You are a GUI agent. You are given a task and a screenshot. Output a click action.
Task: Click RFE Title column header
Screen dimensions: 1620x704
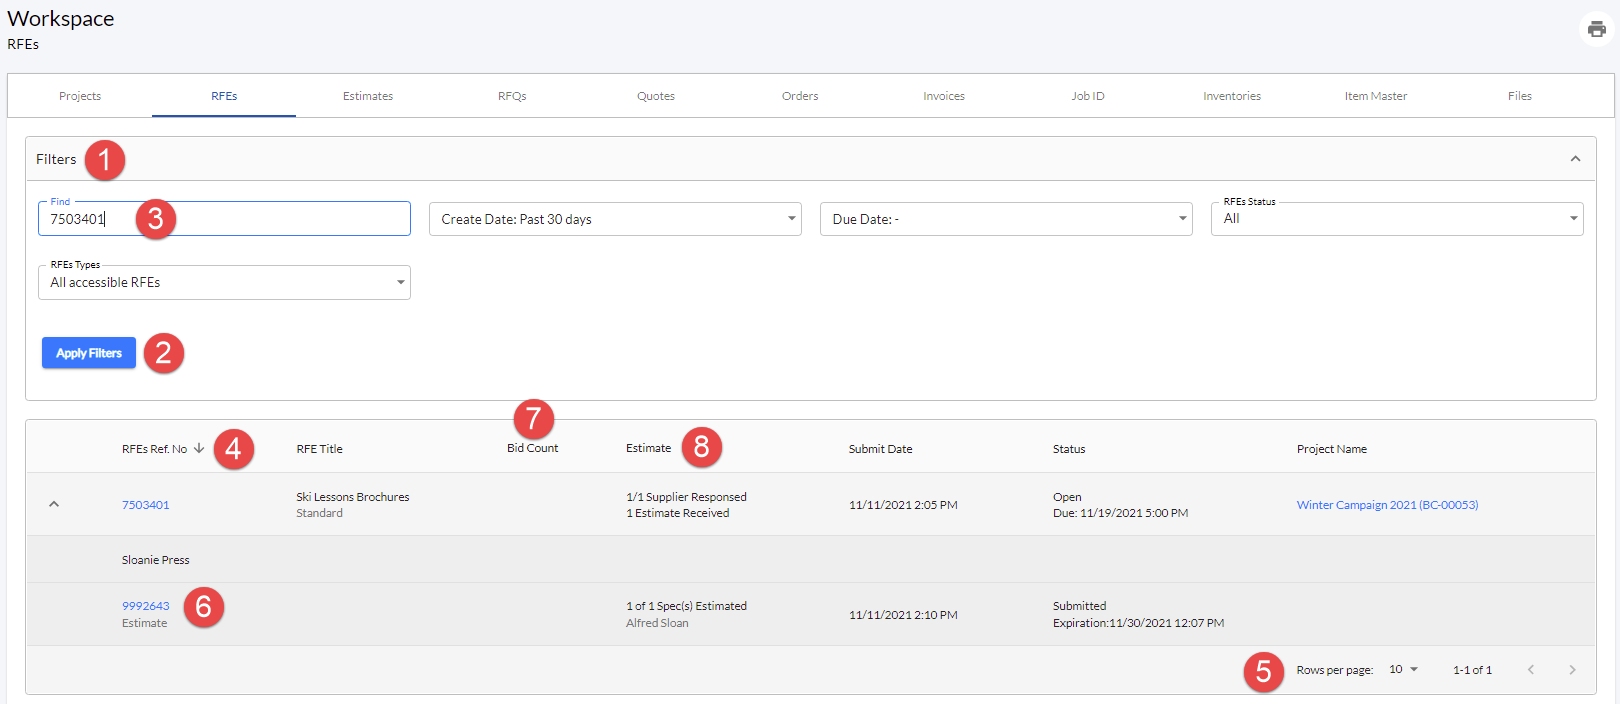[320, 449]
